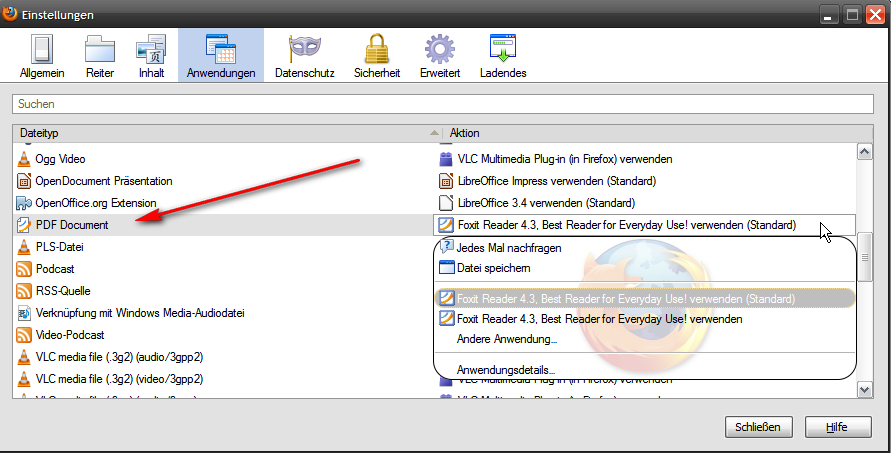The height and width of the screenshot is (453, 891).
Task: Click the scrollbar down arrow
Action: pyautogui.click(x=865, y=389)
